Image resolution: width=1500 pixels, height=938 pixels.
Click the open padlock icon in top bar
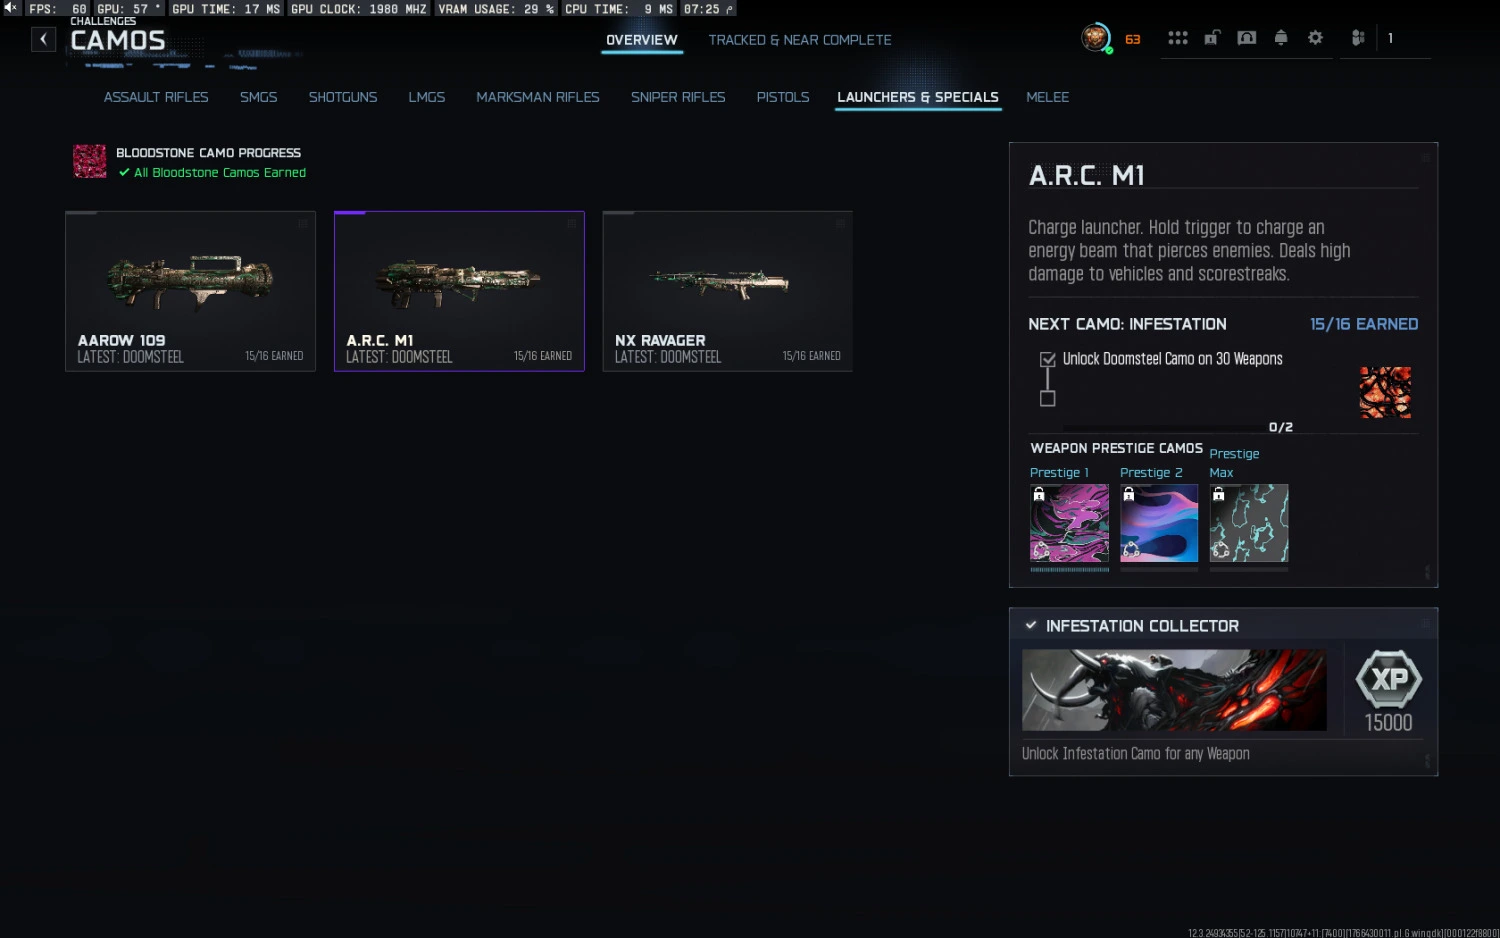coord(1212,38)
